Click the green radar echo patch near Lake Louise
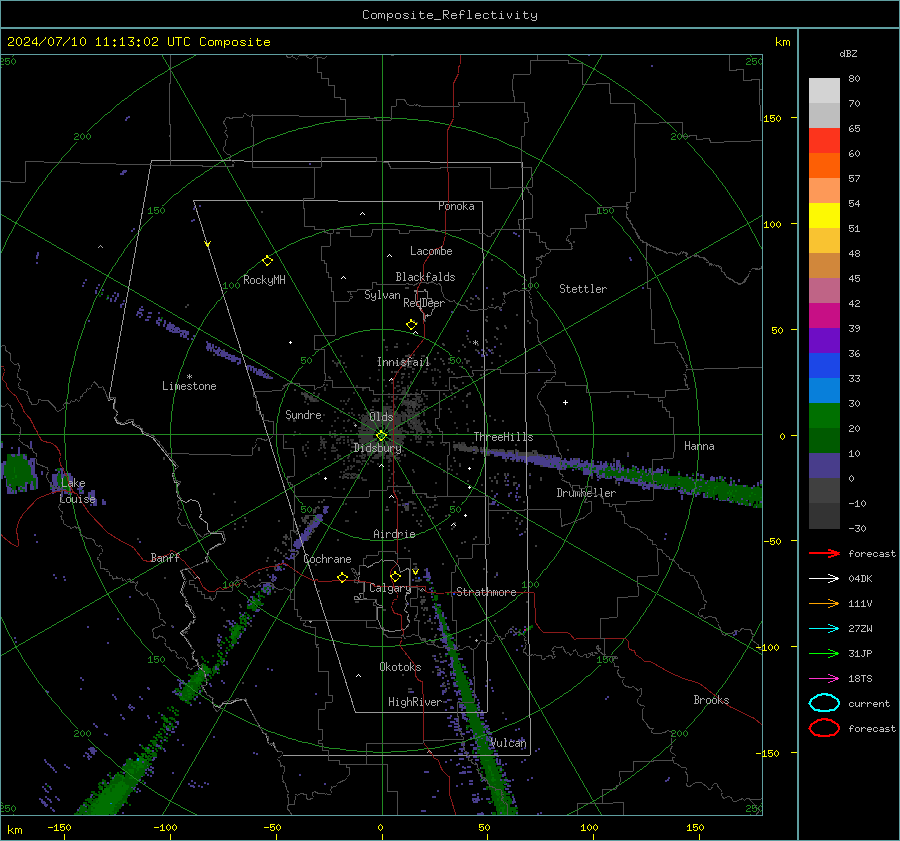The width and height of the screenshot is (900, 841). (19, 472)
